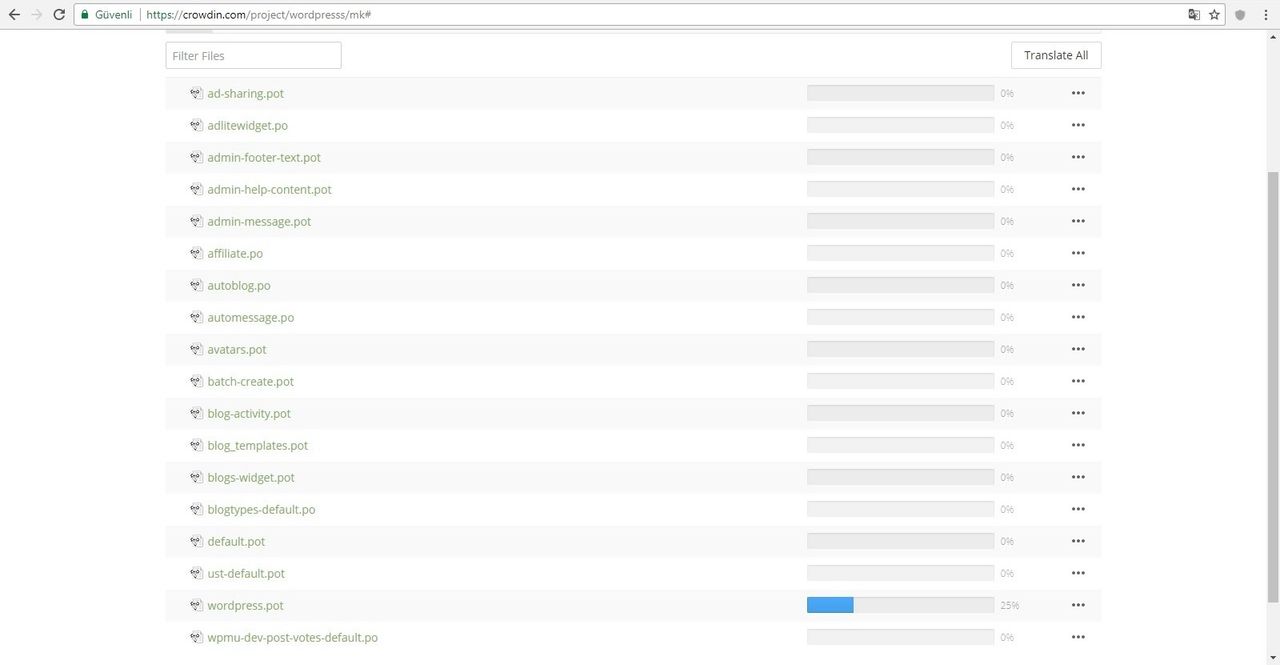
Task: Open the three-dot menu for default.pot
Action: click(1078, 541)
